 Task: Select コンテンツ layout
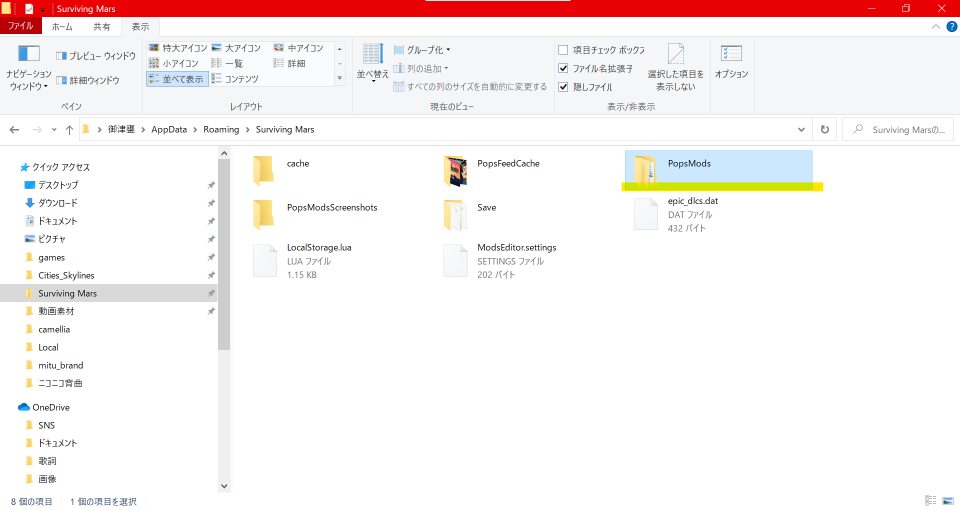(235, 79)
